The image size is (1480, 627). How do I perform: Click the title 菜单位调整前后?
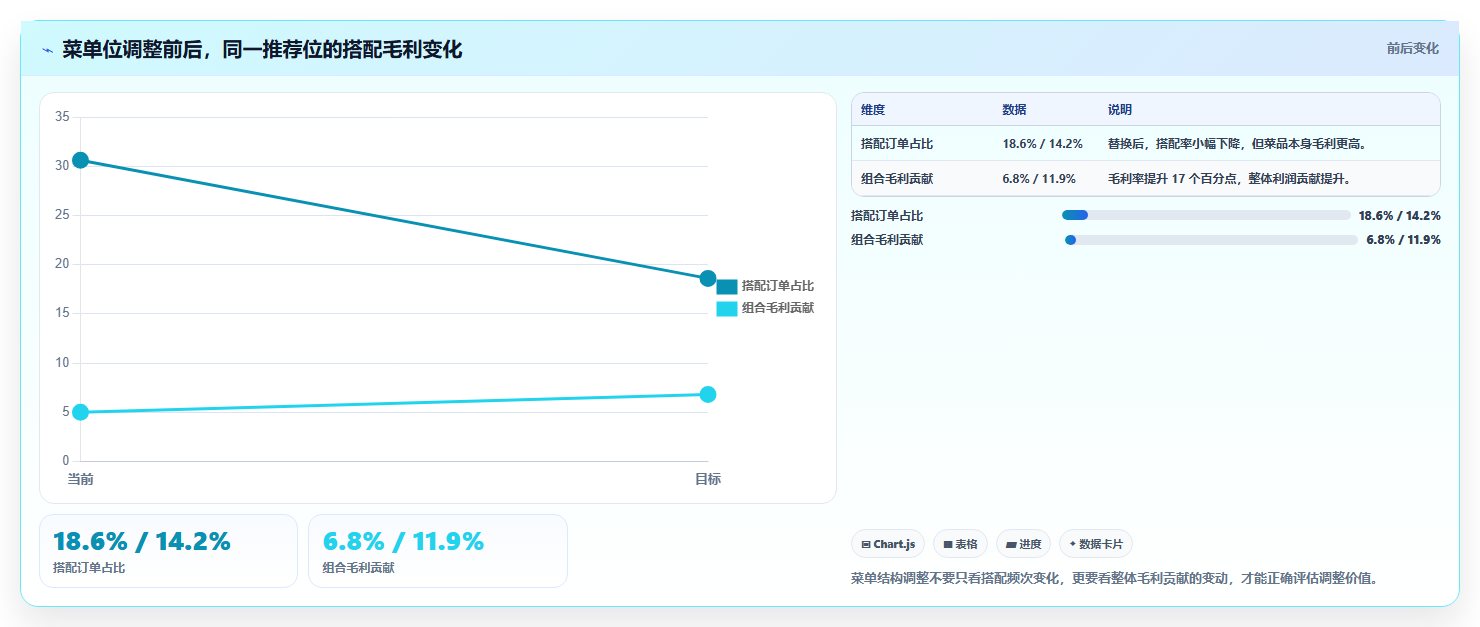[262, 49]
